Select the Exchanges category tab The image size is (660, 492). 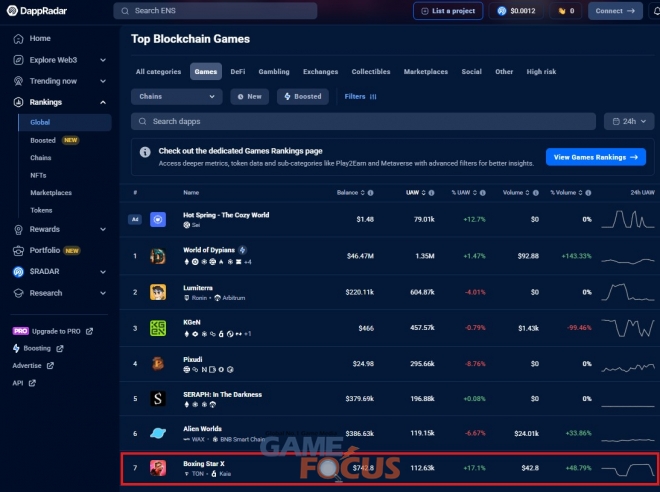click(321, 72)
